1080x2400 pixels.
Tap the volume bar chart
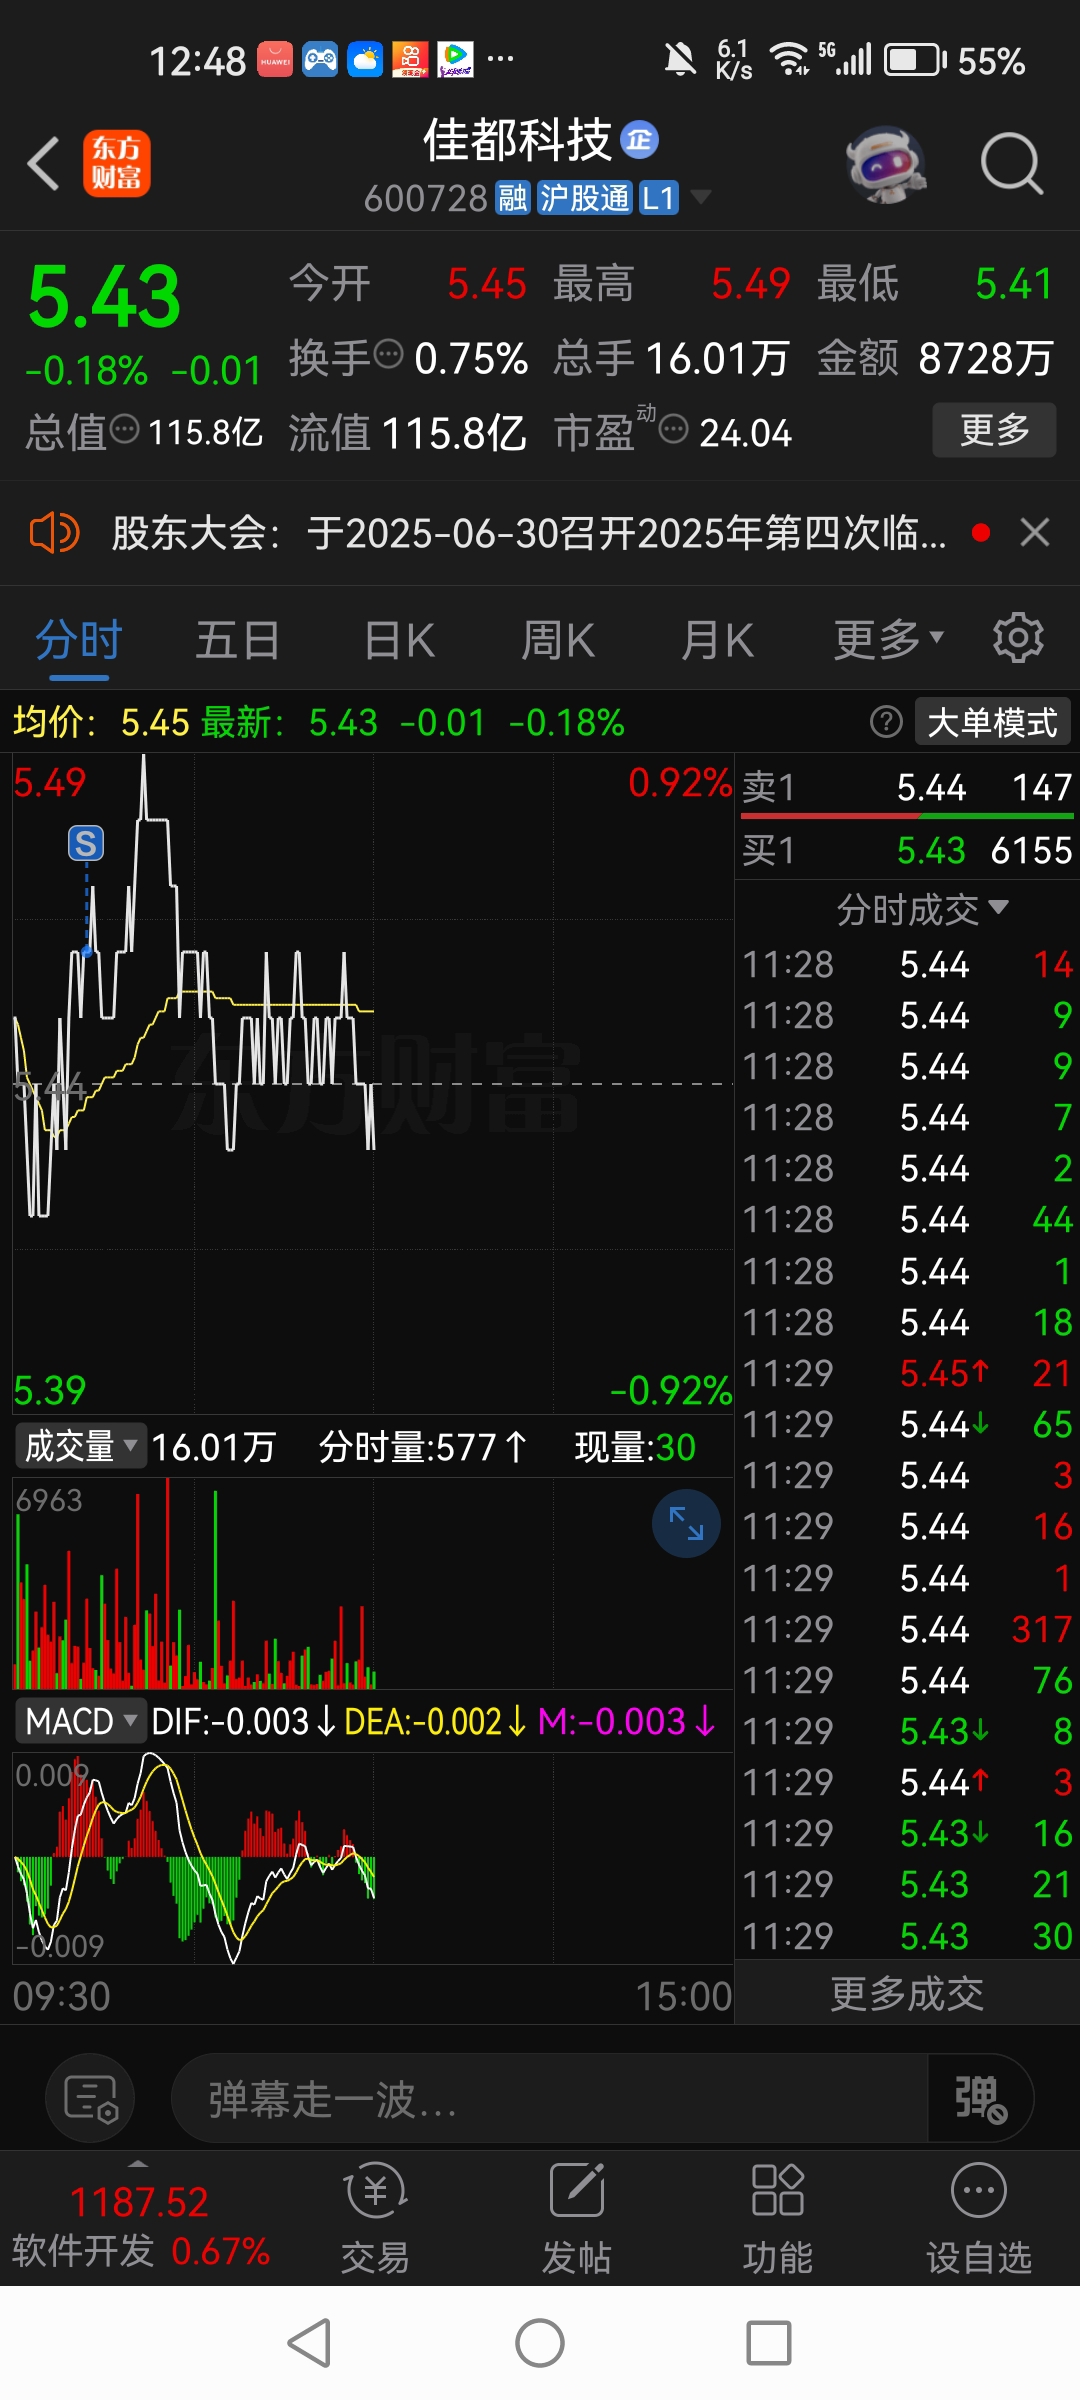click(373, 1584)
